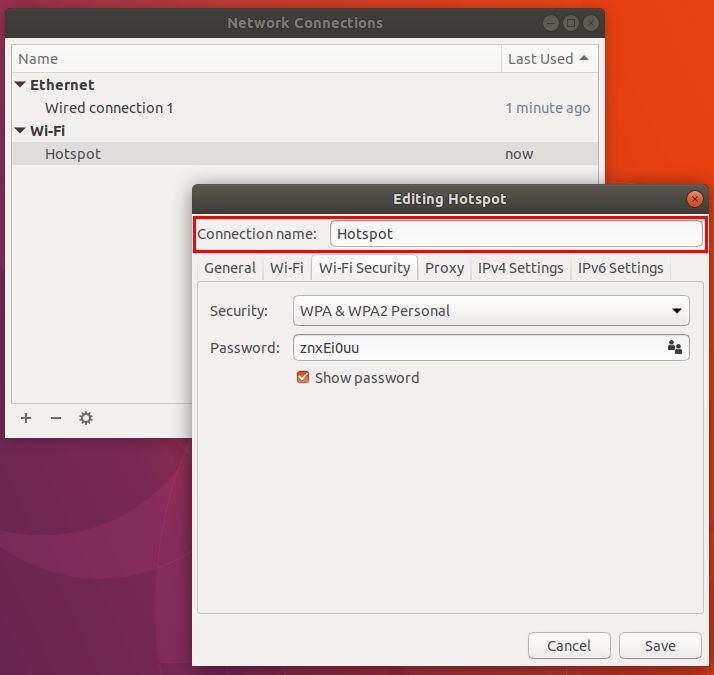Open the Proxy tab
The image size is (714, 675).
(x=444, y=268)
